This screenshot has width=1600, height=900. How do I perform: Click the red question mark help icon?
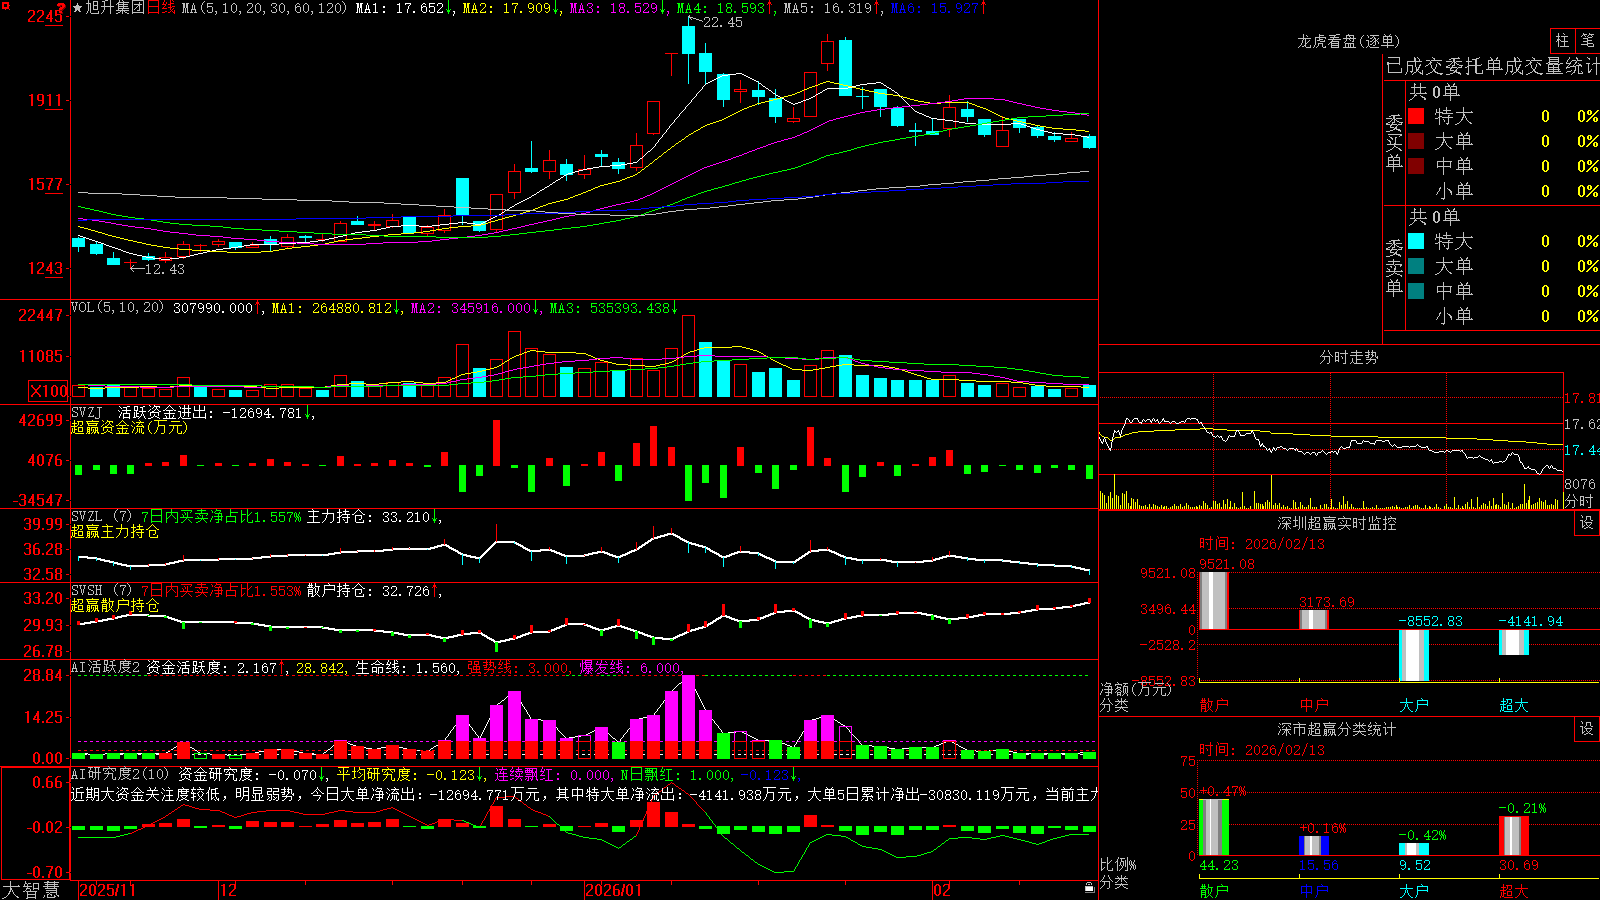60,8
